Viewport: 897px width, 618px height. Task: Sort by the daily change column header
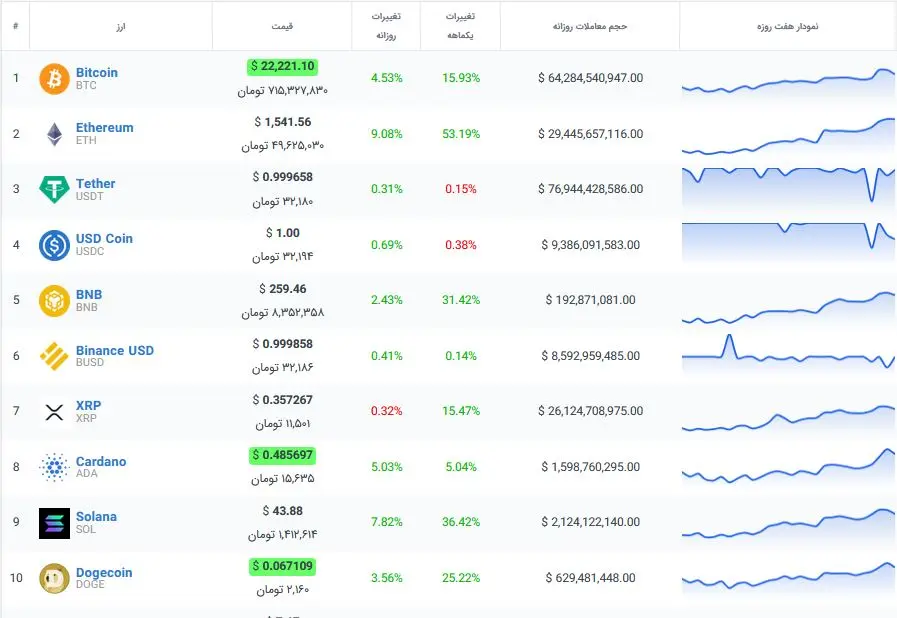pos(386,26)
